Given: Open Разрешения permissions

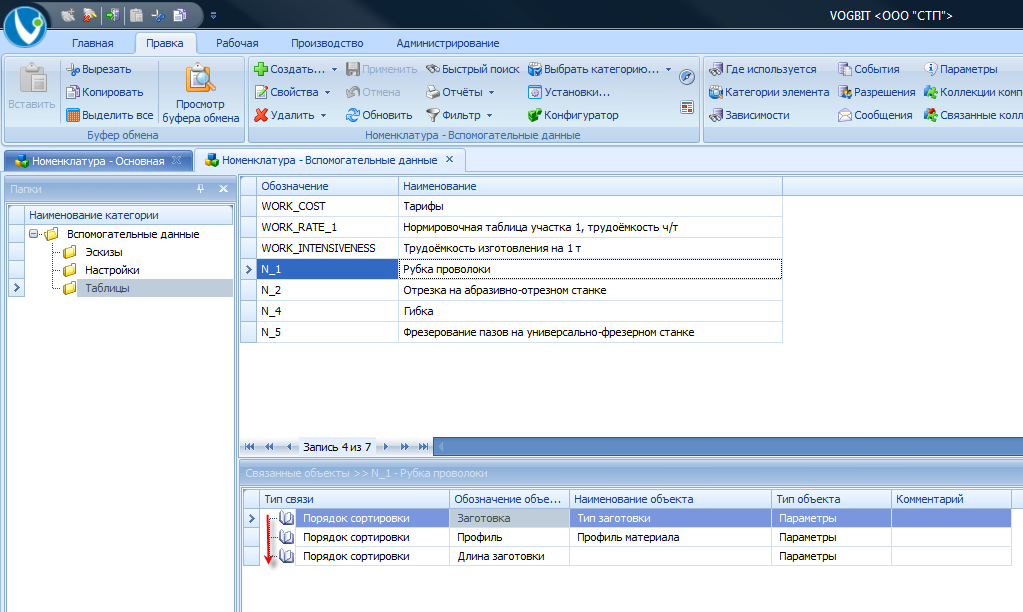Looking at the screenshot, I should [x=876, y=92].
